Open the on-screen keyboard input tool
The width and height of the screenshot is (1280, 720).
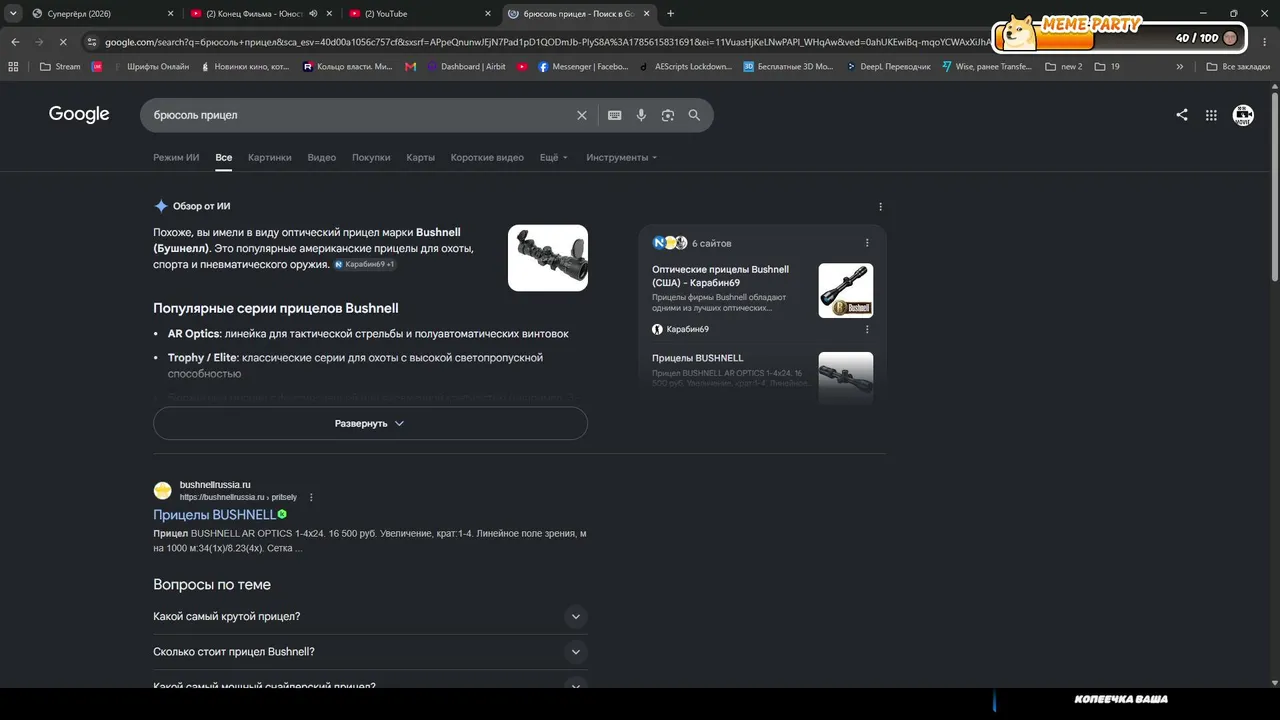click(615, 115)
